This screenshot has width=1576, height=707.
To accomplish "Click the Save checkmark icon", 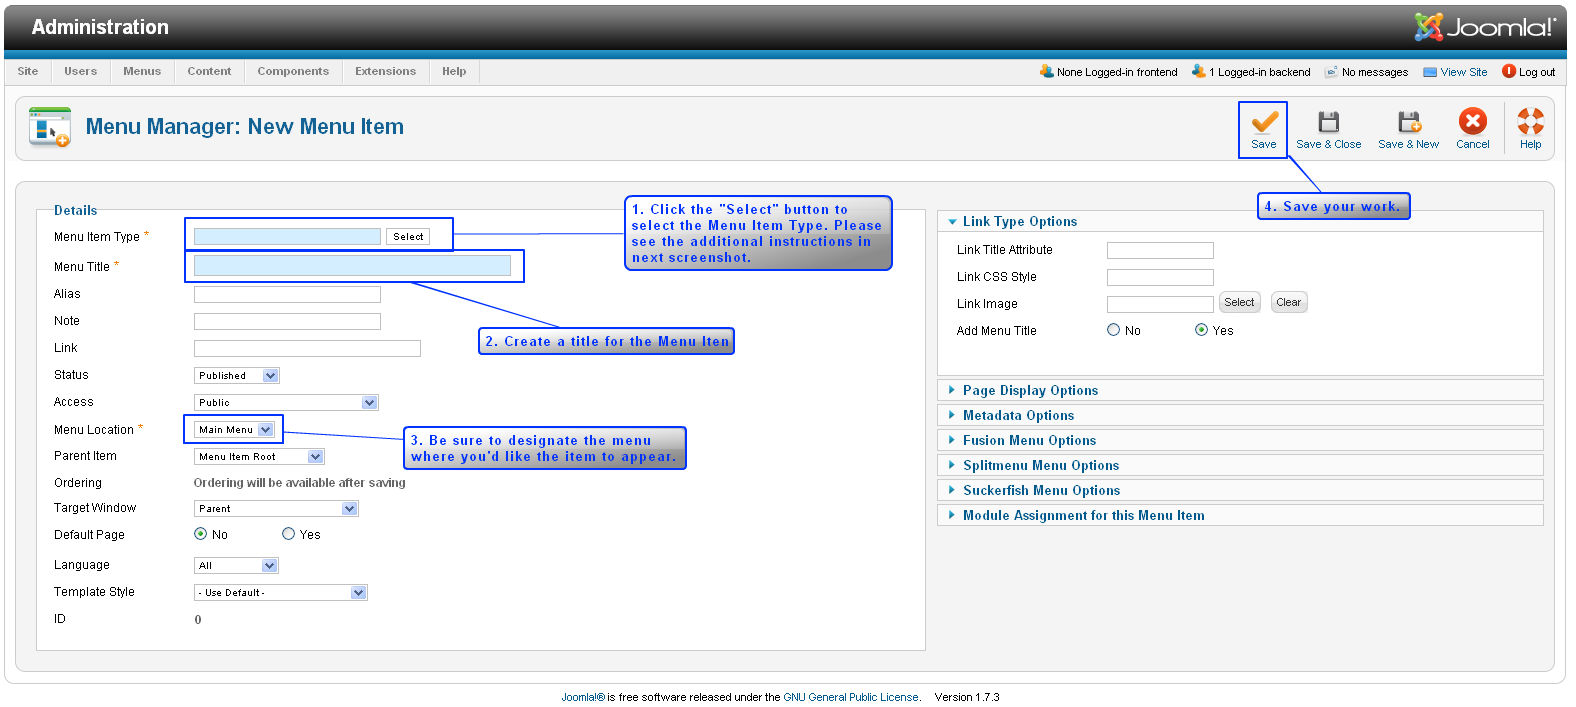I will pyautogui.click(x=1264, y=122).
